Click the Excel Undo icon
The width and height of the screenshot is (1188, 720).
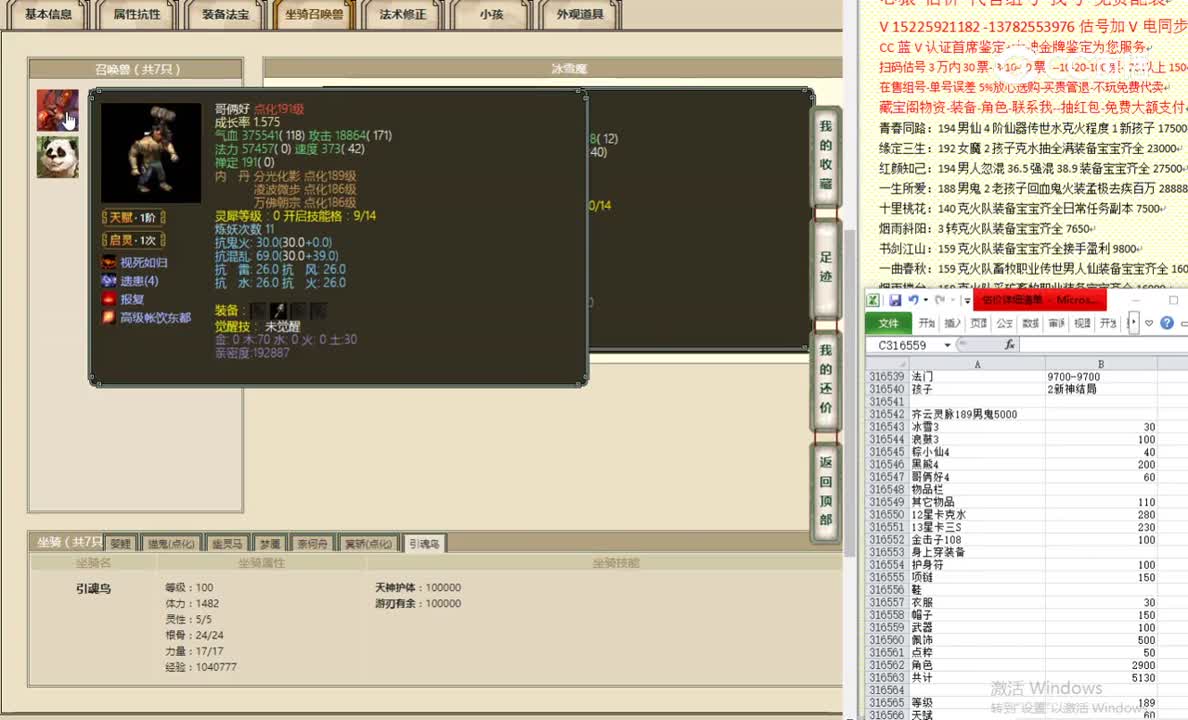point(914,300)
